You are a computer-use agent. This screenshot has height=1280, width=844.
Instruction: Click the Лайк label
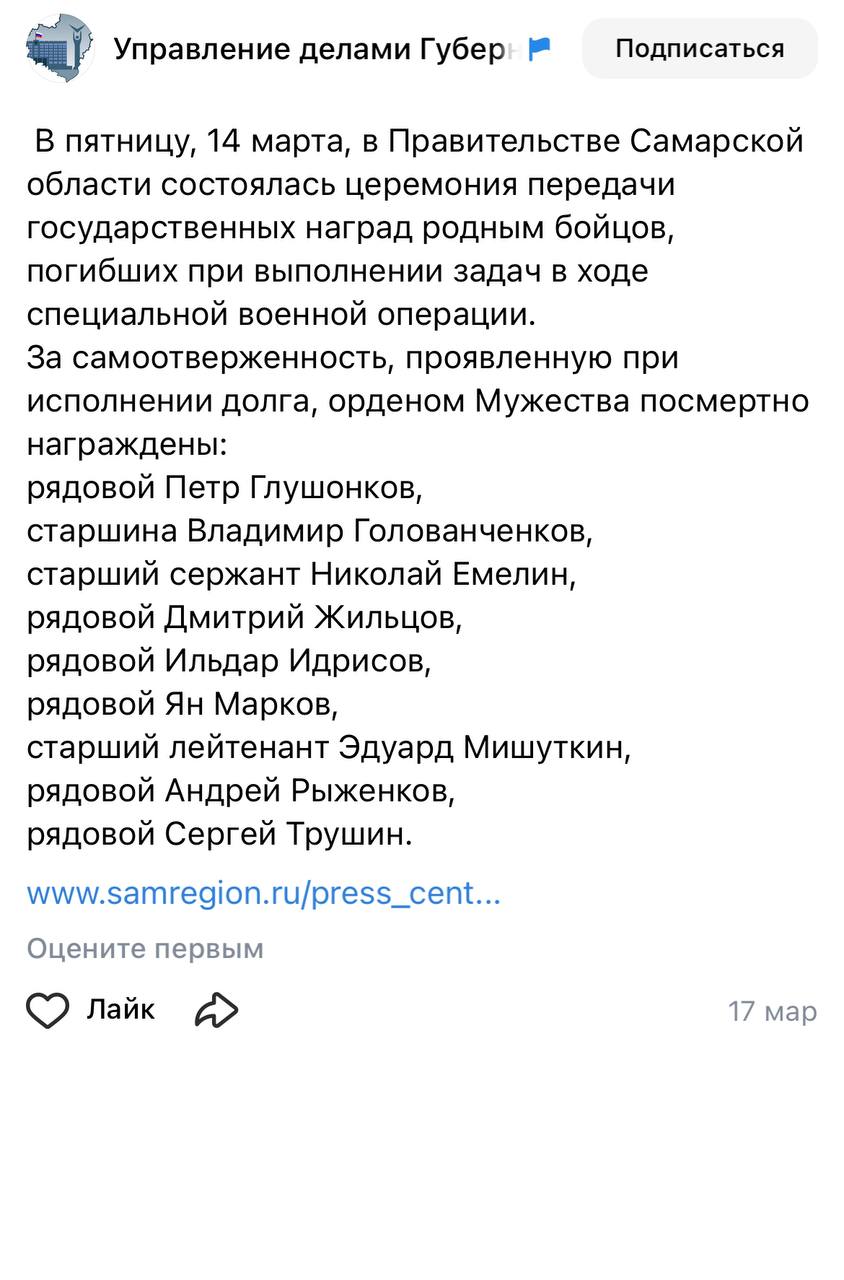(121, 1009)
